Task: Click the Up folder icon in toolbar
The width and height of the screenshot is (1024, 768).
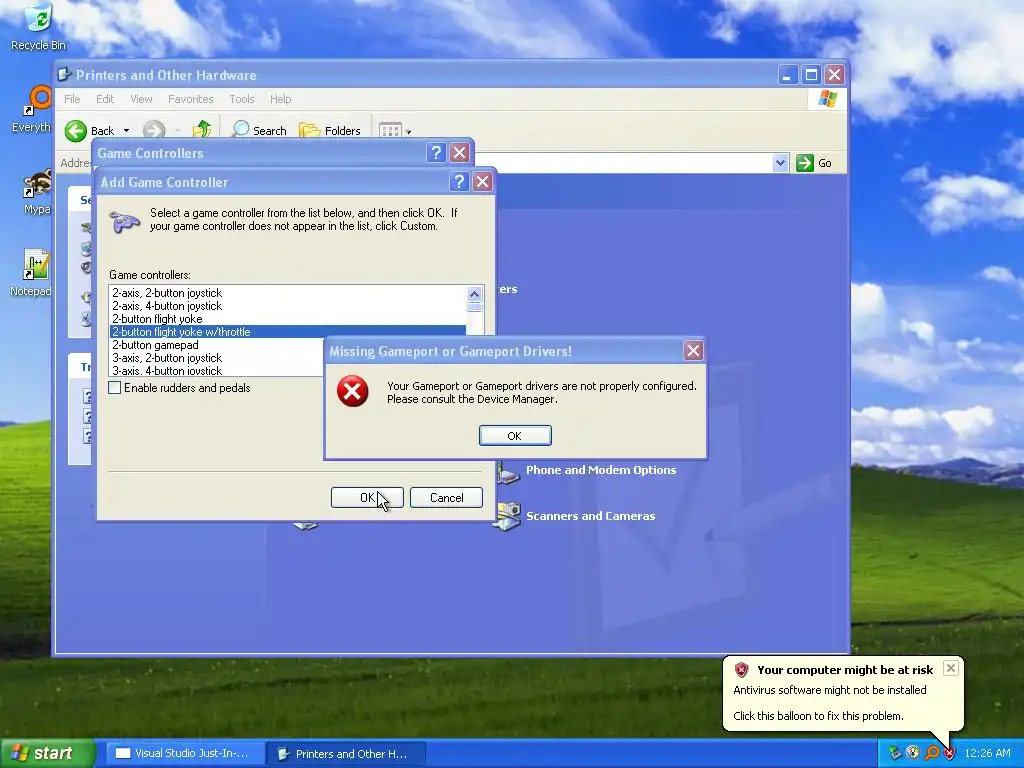Action: click(x=202, y=130)
